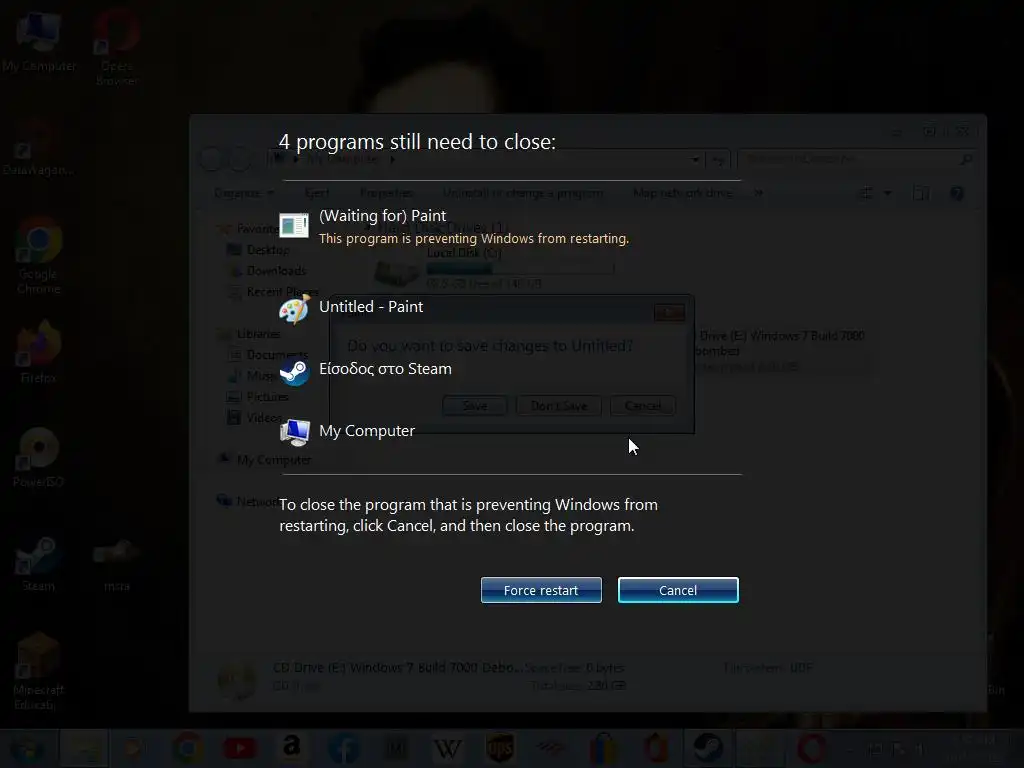Screen dimensions: 1024x768
Task: Click the Untitled - Paint palette icon
Action: coord(294,309)
